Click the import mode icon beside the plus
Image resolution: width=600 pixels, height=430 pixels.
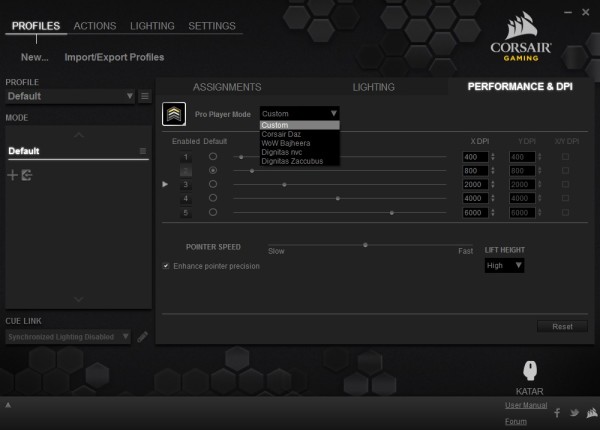click(27, 175)
